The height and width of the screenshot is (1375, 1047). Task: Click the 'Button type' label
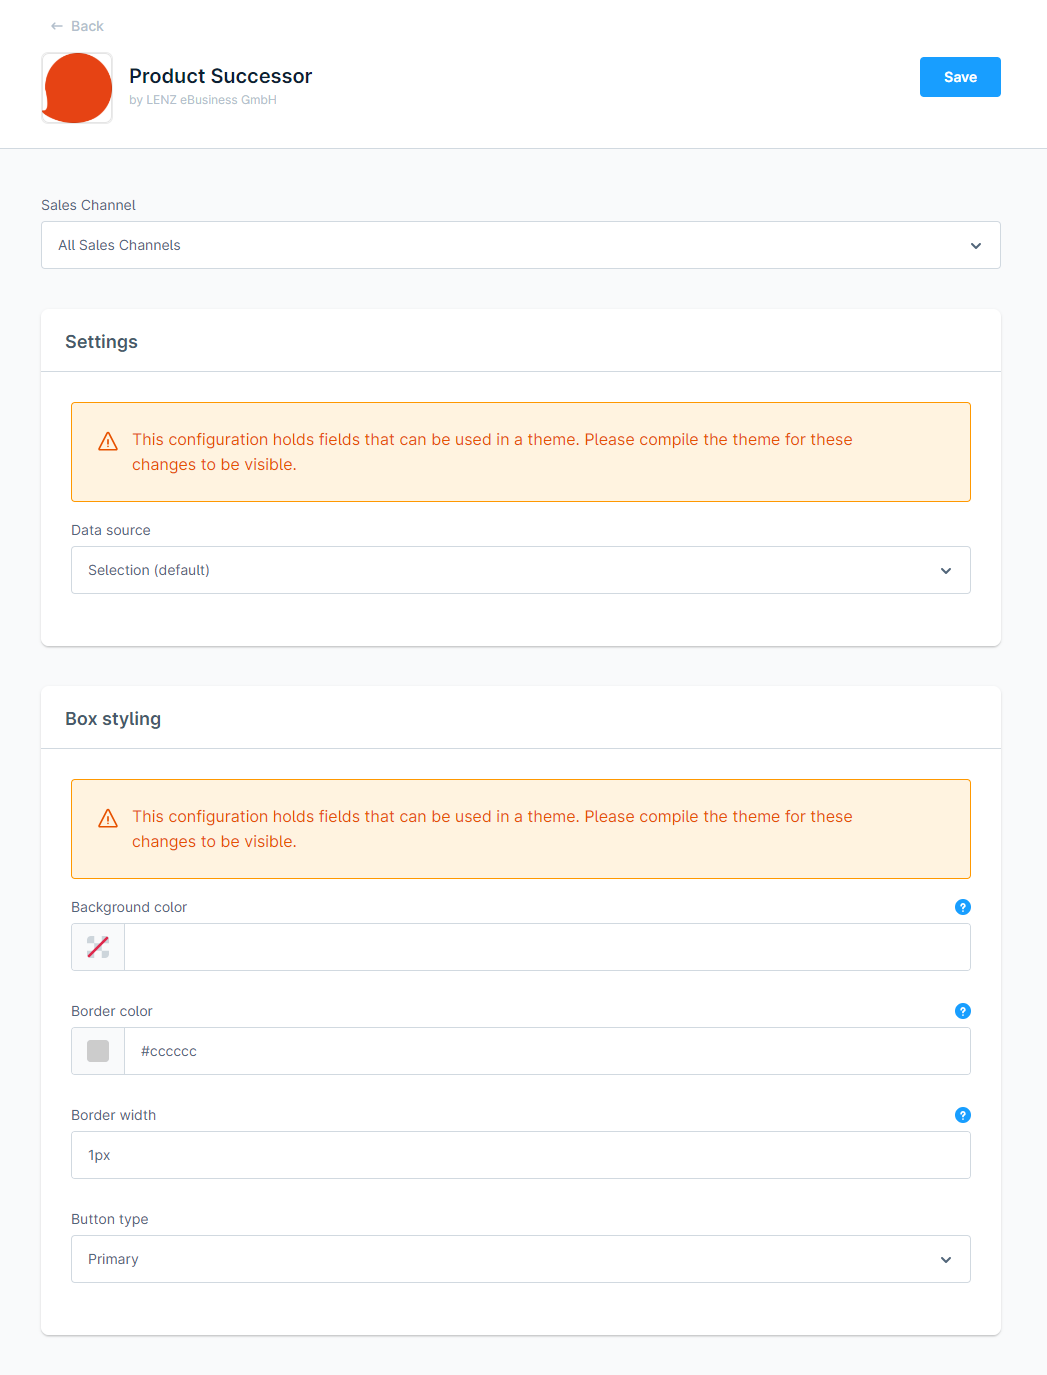point(110,1219)
